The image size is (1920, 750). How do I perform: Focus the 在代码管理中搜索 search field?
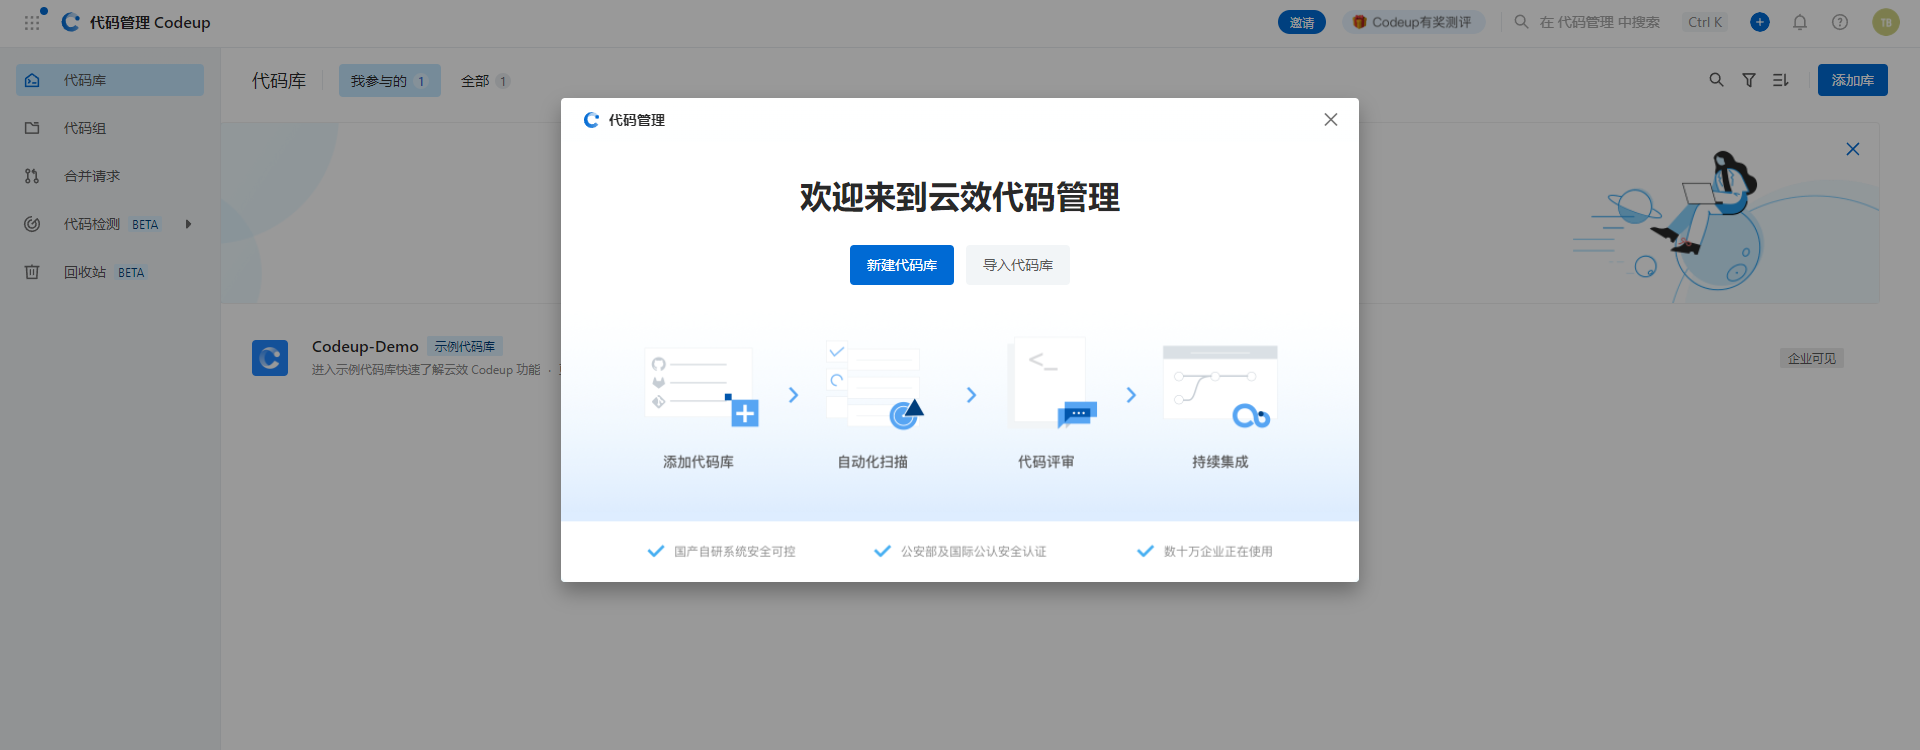(1599, 22)
